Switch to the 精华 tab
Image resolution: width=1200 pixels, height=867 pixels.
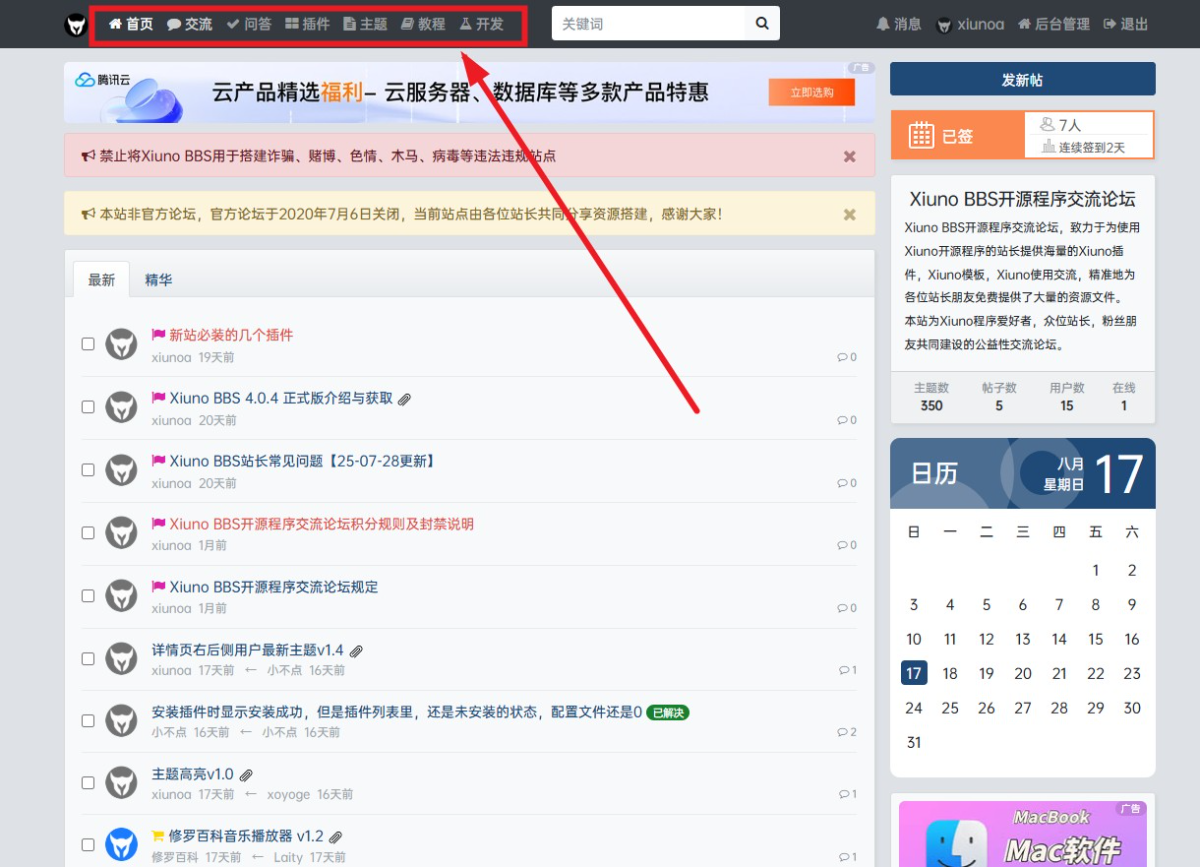(x=159, y=280)
